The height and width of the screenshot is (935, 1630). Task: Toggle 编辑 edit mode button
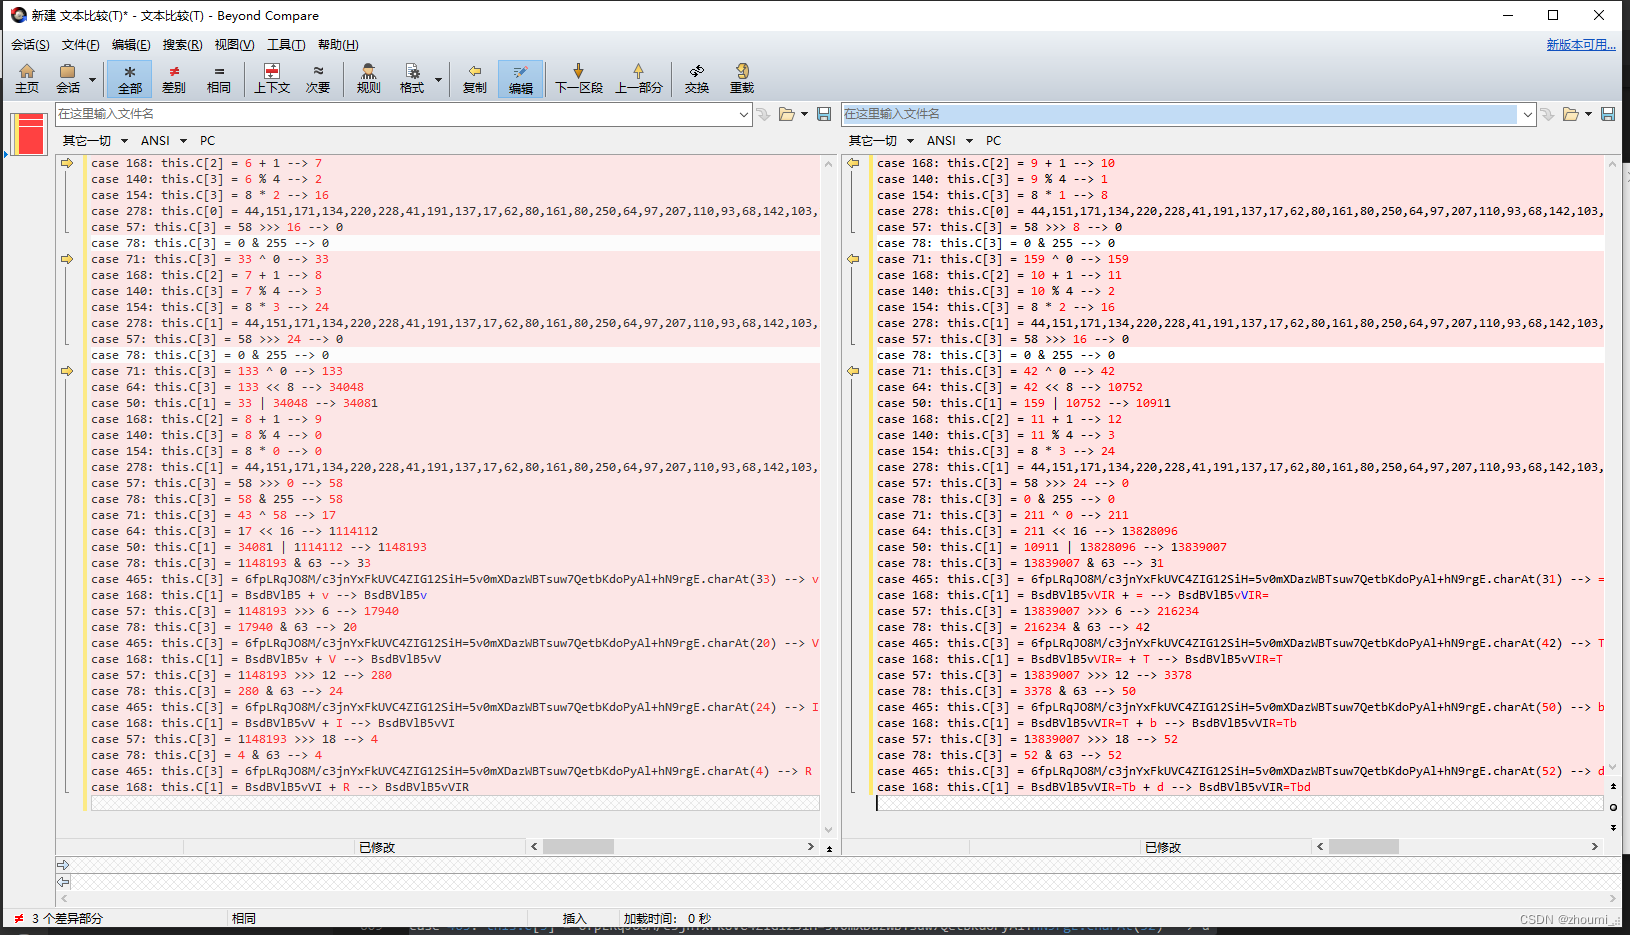point(521,78)
